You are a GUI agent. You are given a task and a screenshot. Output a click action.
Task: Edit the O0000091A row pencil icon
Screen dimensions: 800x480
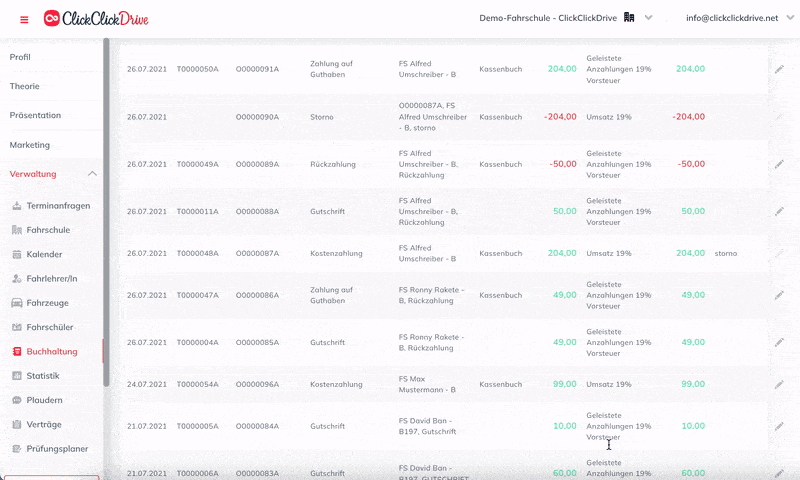779,69
